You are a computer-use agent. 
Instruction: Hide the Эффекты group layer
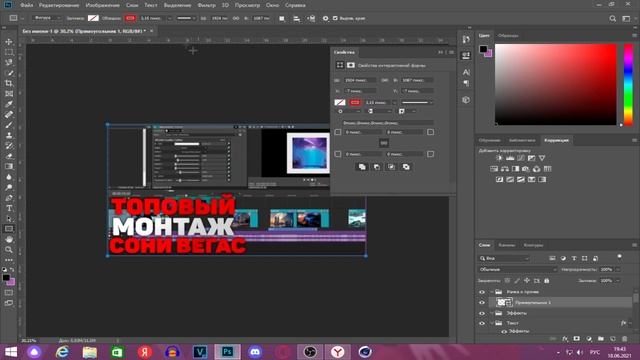[482, 313]
